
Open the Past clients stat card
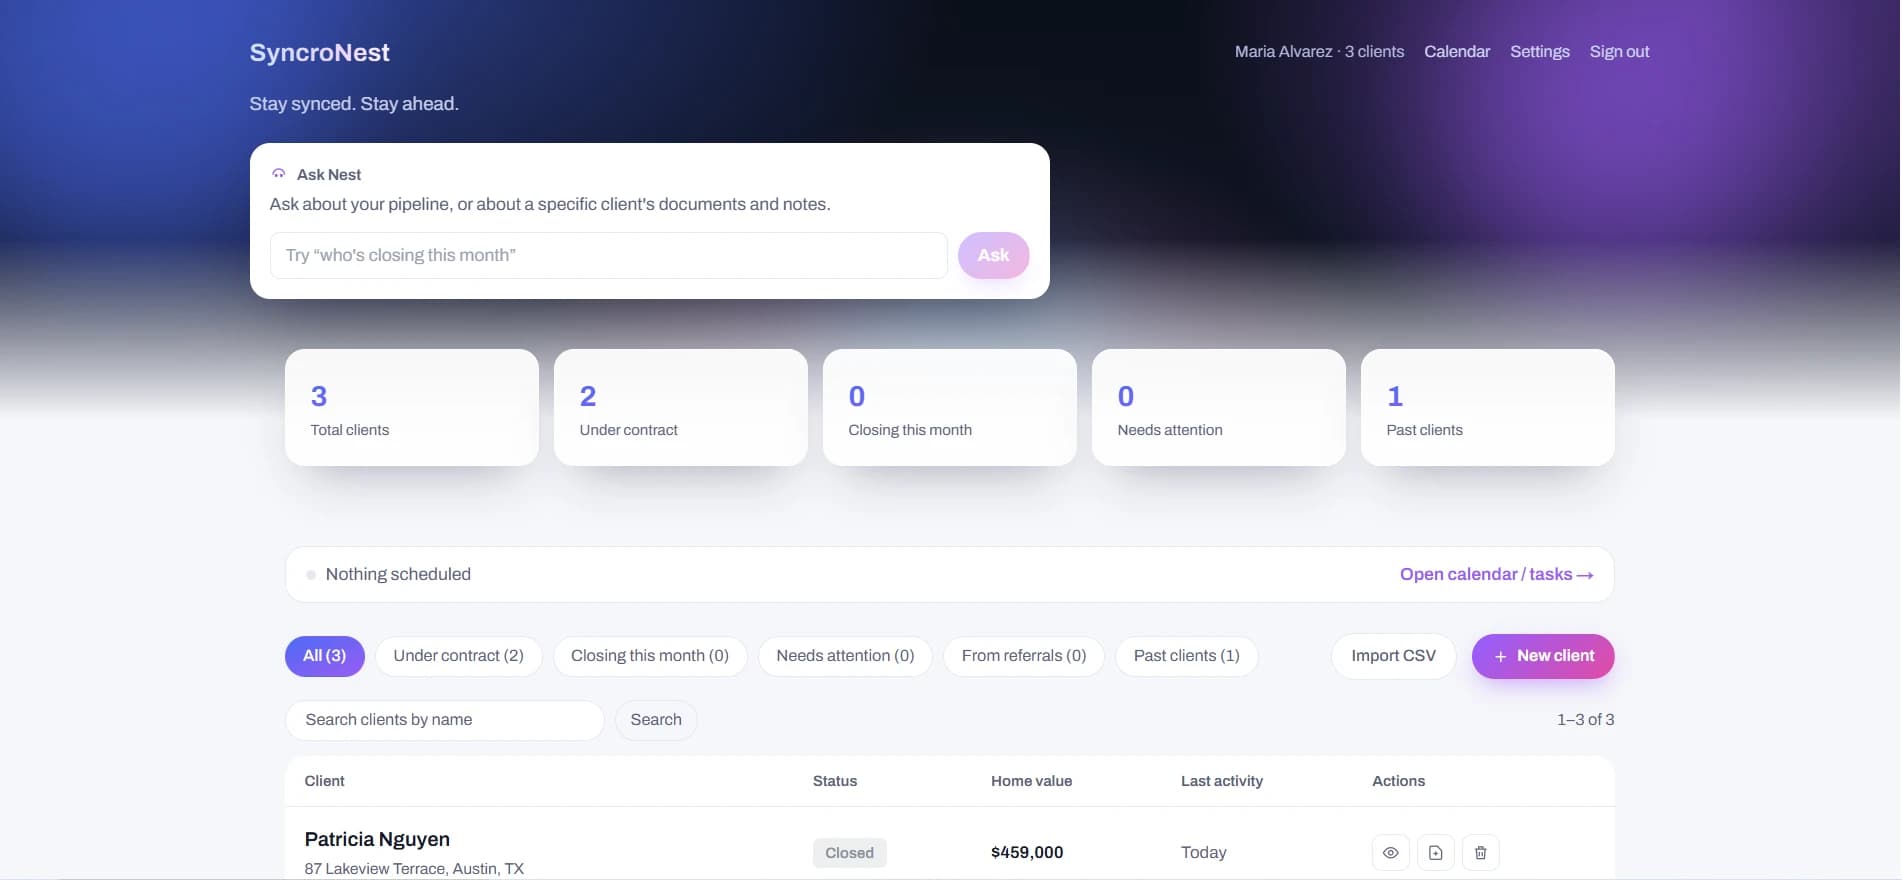[1487, 407]
